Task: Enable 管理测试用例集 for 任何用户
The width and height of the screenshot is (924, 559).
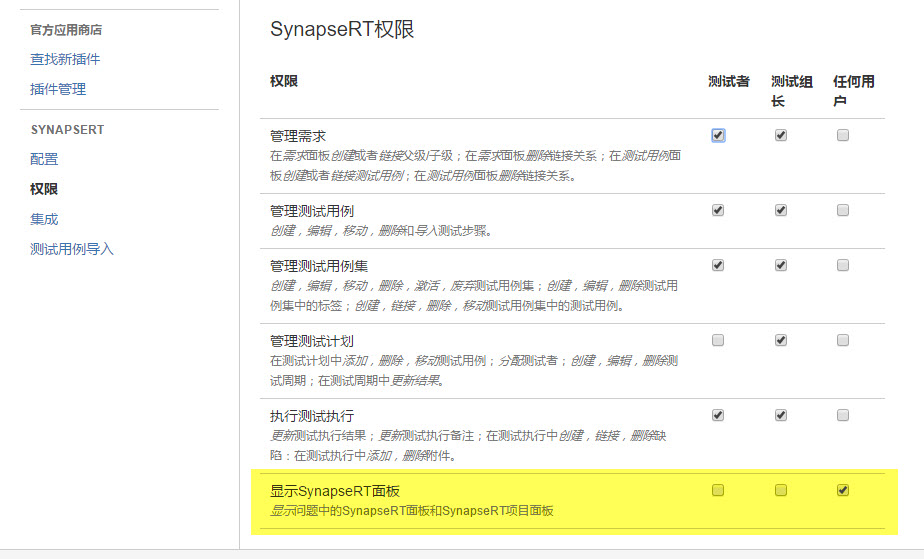Action: coord(843,265)
